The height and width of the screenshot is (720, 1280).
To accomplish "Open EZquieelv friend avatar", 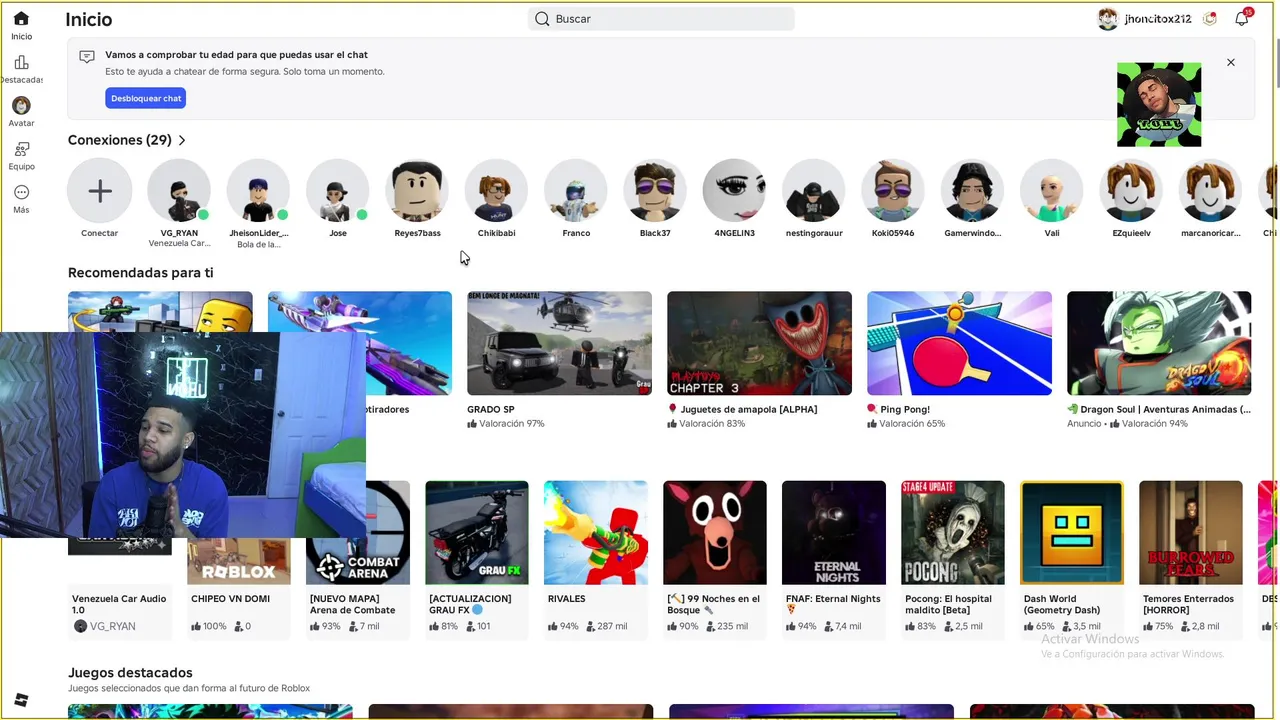I will coord(1131,190).
